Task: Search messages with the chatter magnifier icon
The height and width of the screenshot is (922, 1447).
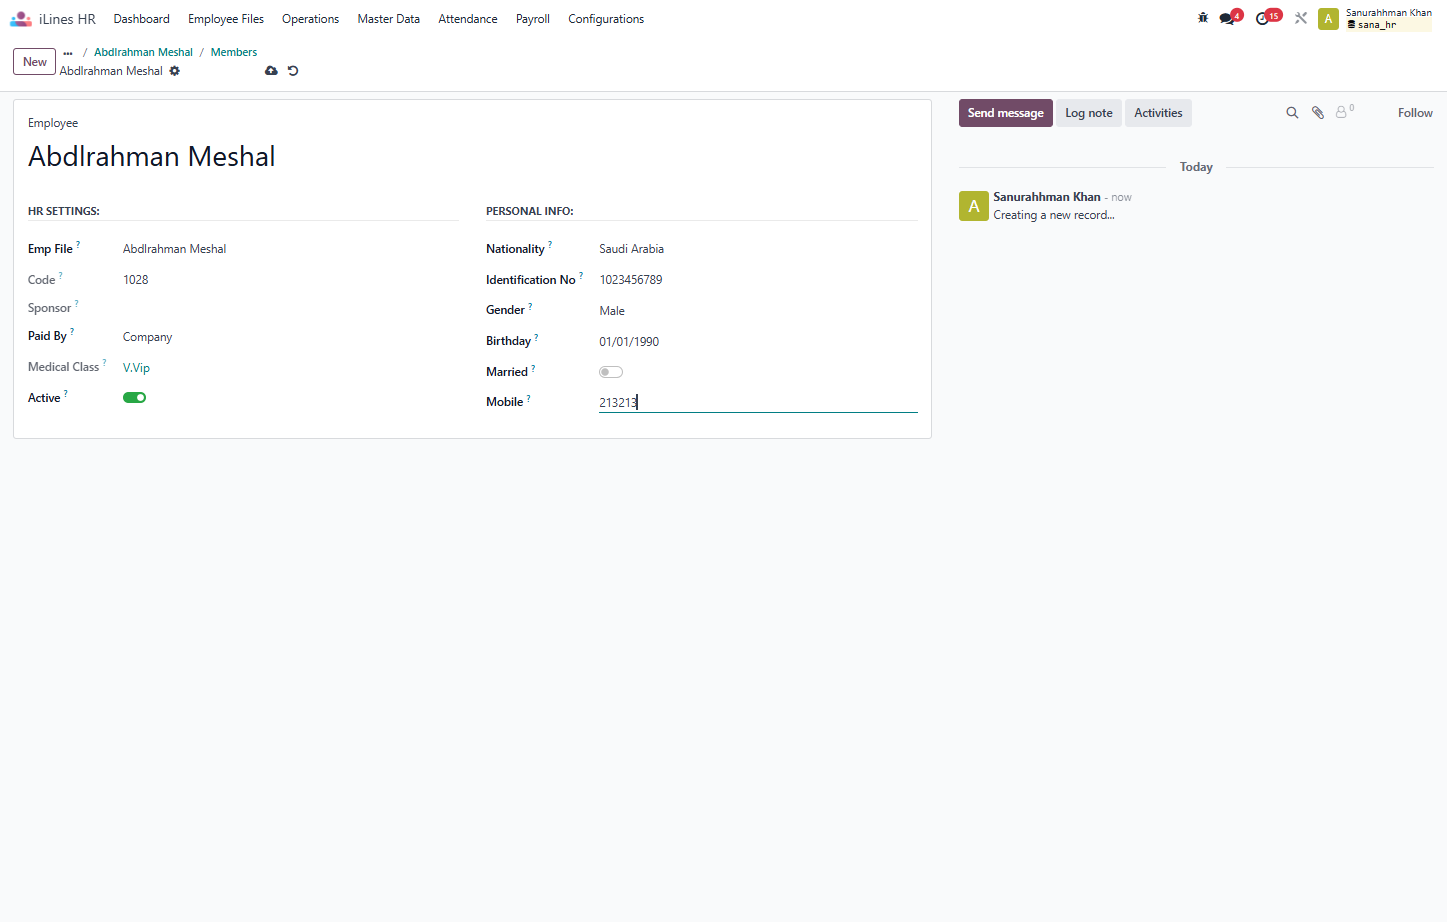Action: click(x=1292, y=113)
